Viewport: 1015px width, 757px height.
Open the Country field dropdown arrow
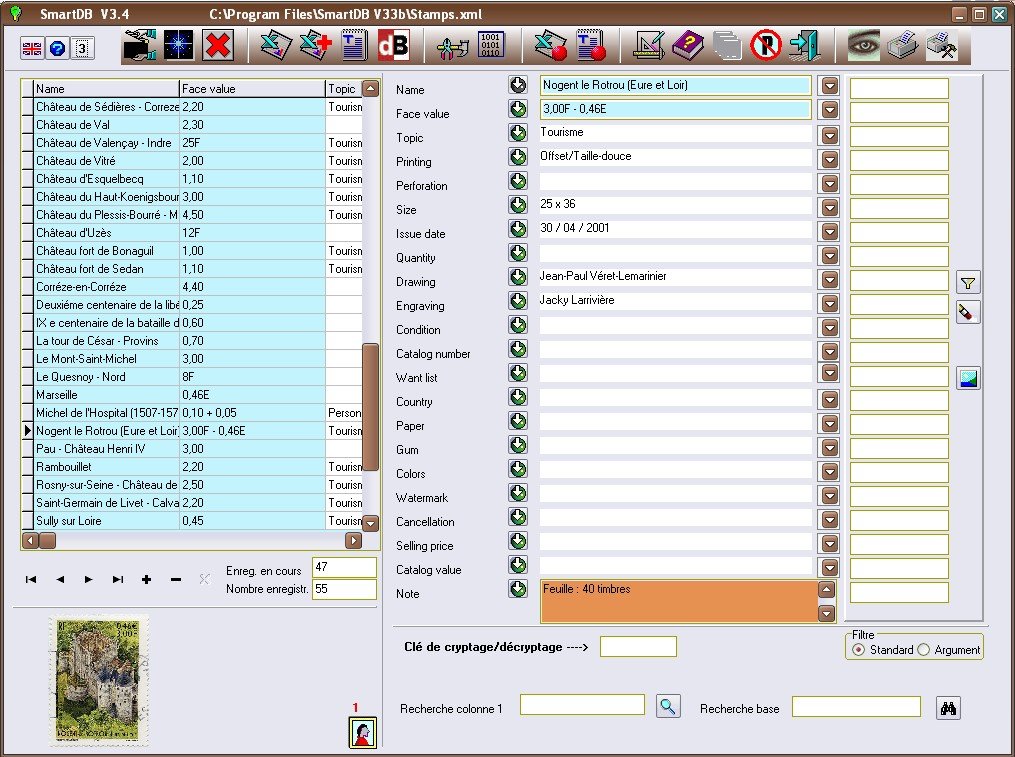829,397
